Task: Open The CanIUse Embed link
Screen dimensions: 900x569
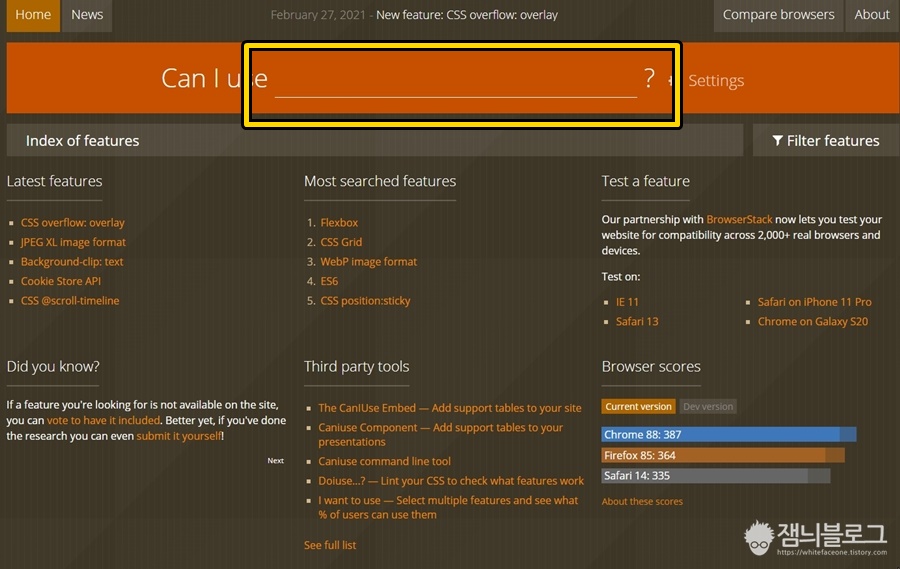Action: [450, 408]
